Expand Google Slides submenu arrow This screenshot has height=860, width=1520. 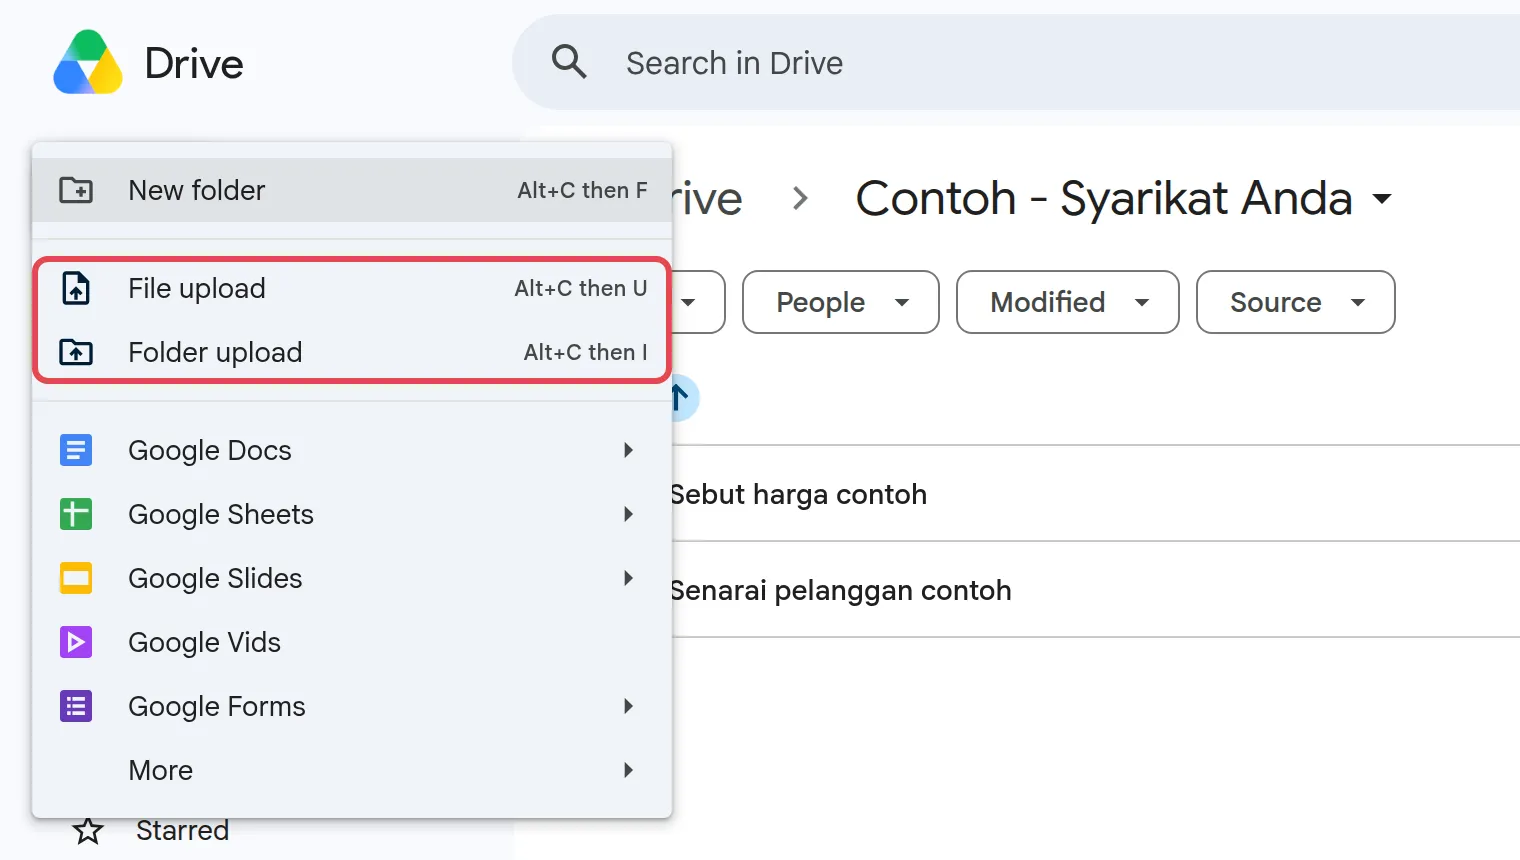point(628,578)
